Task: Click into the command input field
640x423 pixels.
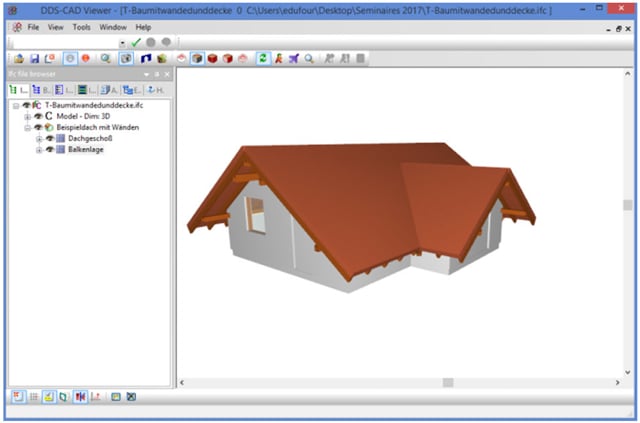Action: (x=65, y=43)
